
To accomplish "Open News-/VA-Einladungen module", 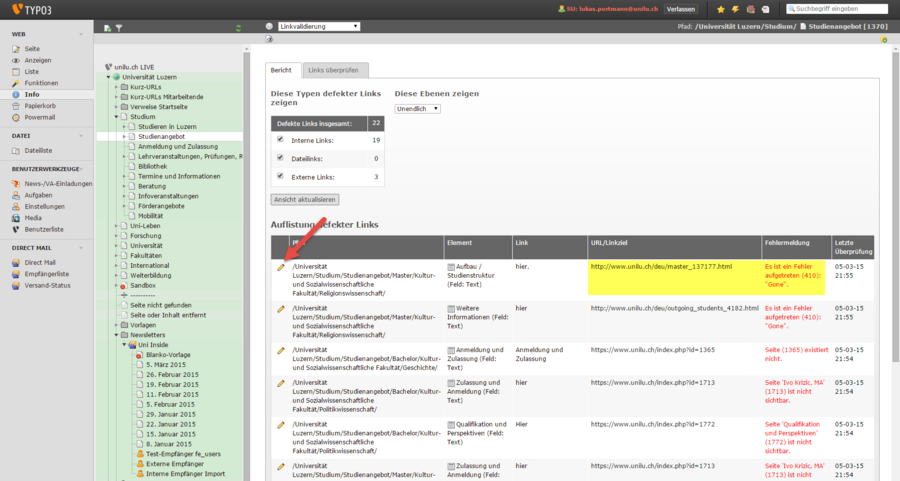I will pyautogui.click(x=58, y=184).
